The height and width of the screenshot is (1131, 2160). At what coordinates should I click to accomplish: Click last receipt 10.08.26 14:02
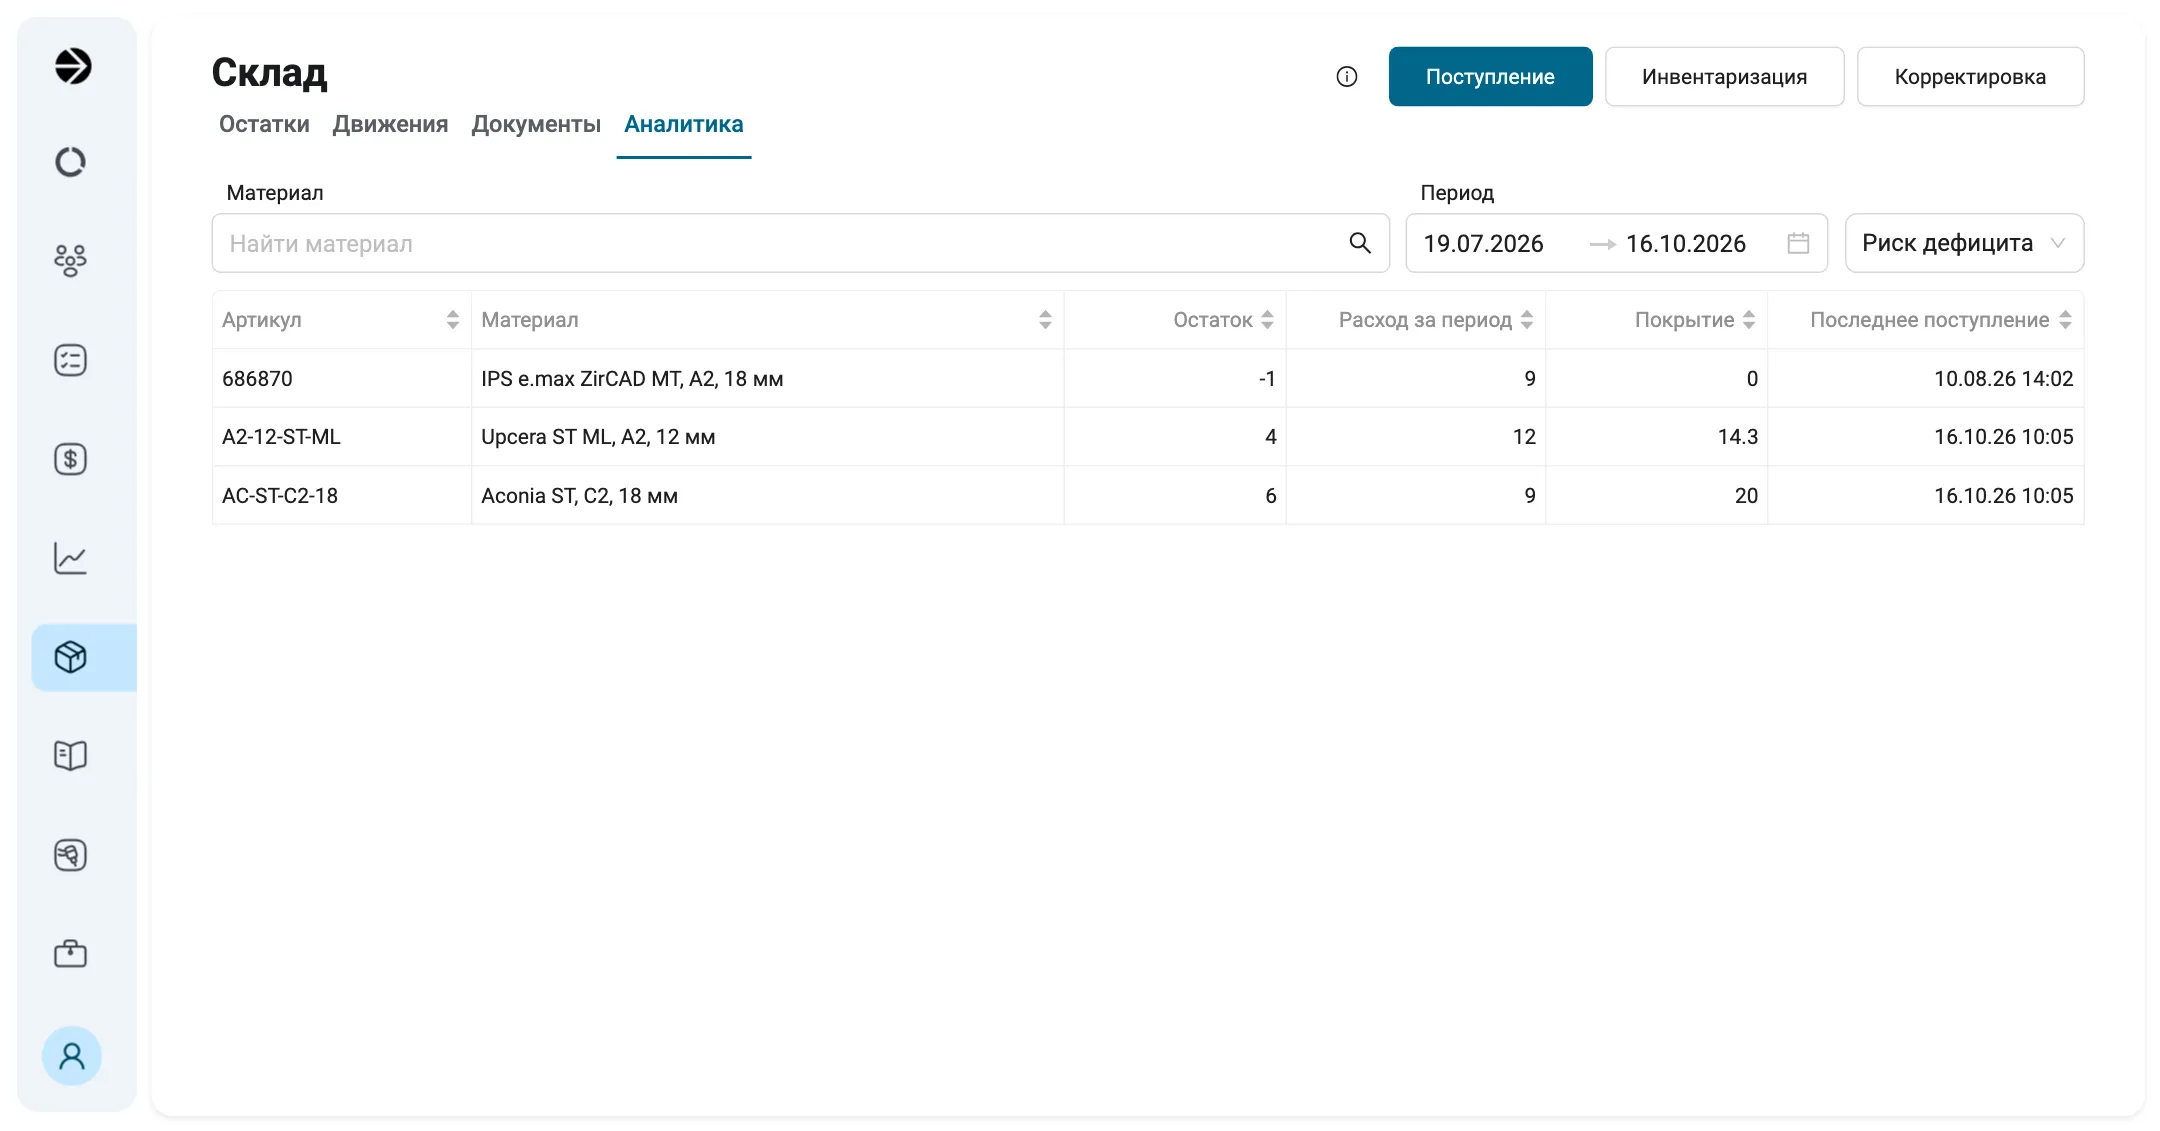2003,378
